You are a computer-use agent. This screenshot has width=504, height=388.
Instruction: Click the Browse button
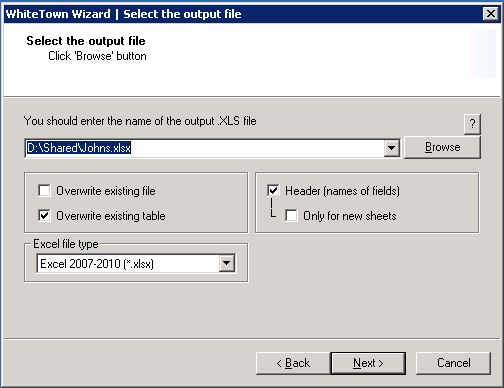point(442,147)
